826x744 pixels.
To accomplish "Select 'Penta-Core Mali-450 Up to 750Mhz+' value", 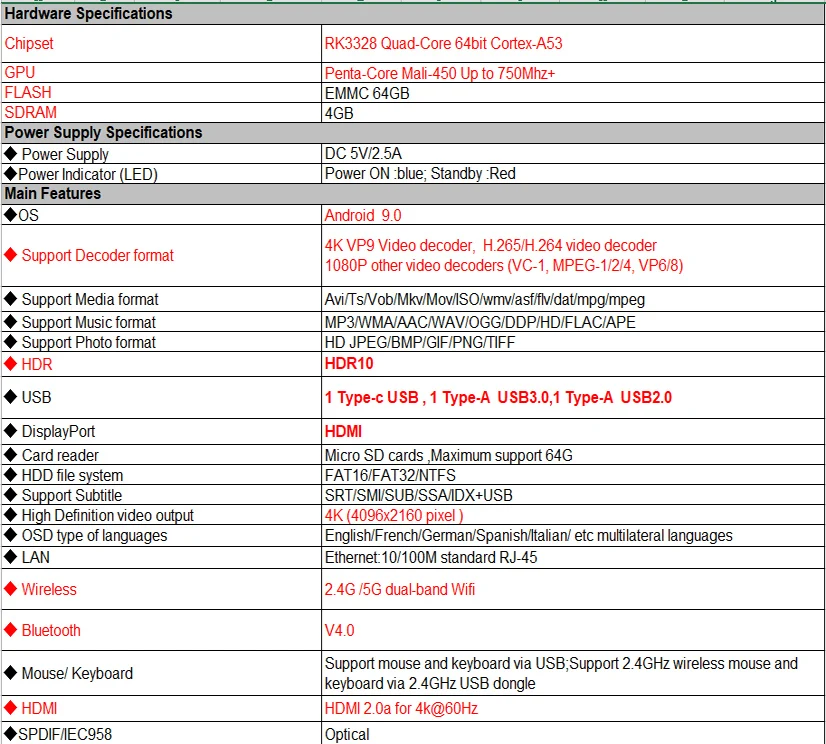I will 573,73.
